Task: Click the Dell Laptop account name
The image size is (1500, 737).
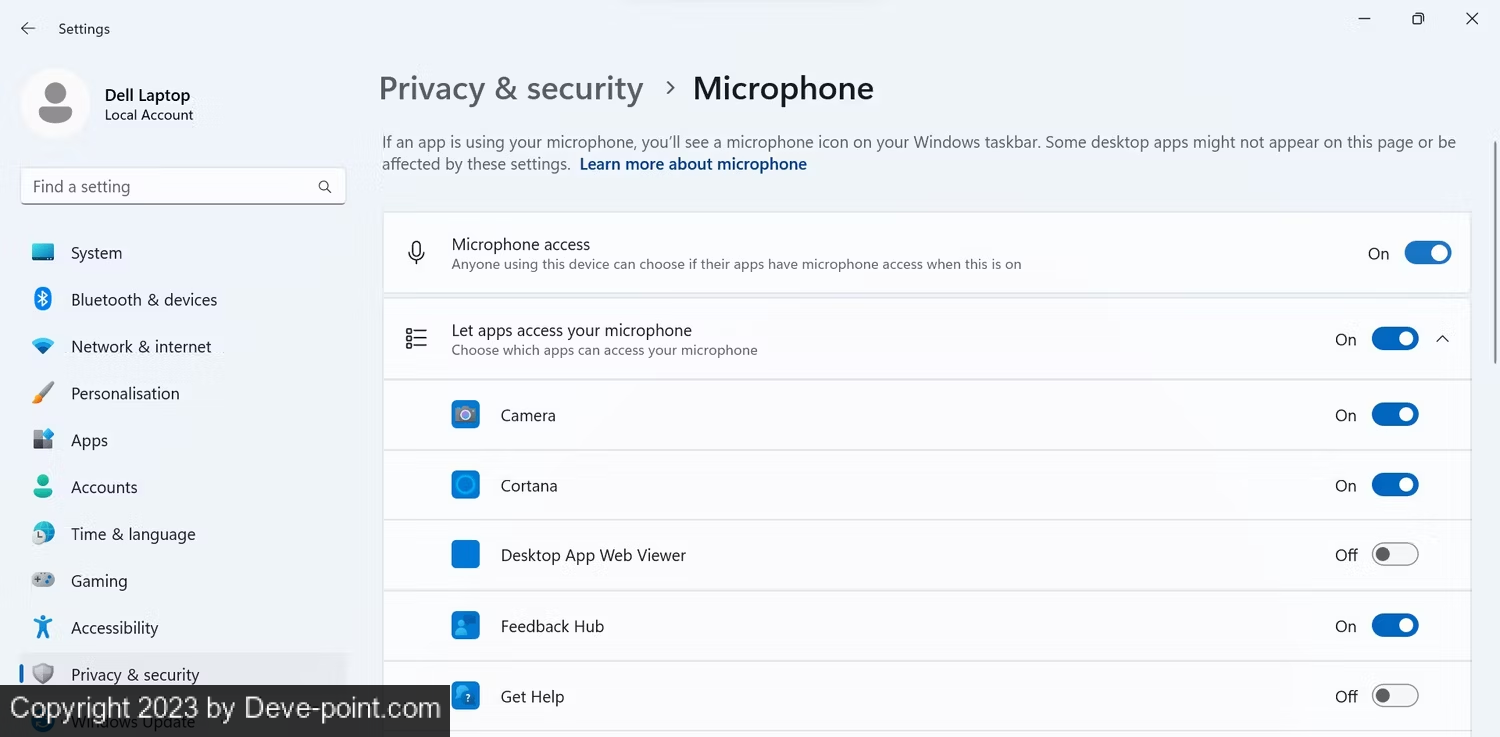Action: (147, 95)
